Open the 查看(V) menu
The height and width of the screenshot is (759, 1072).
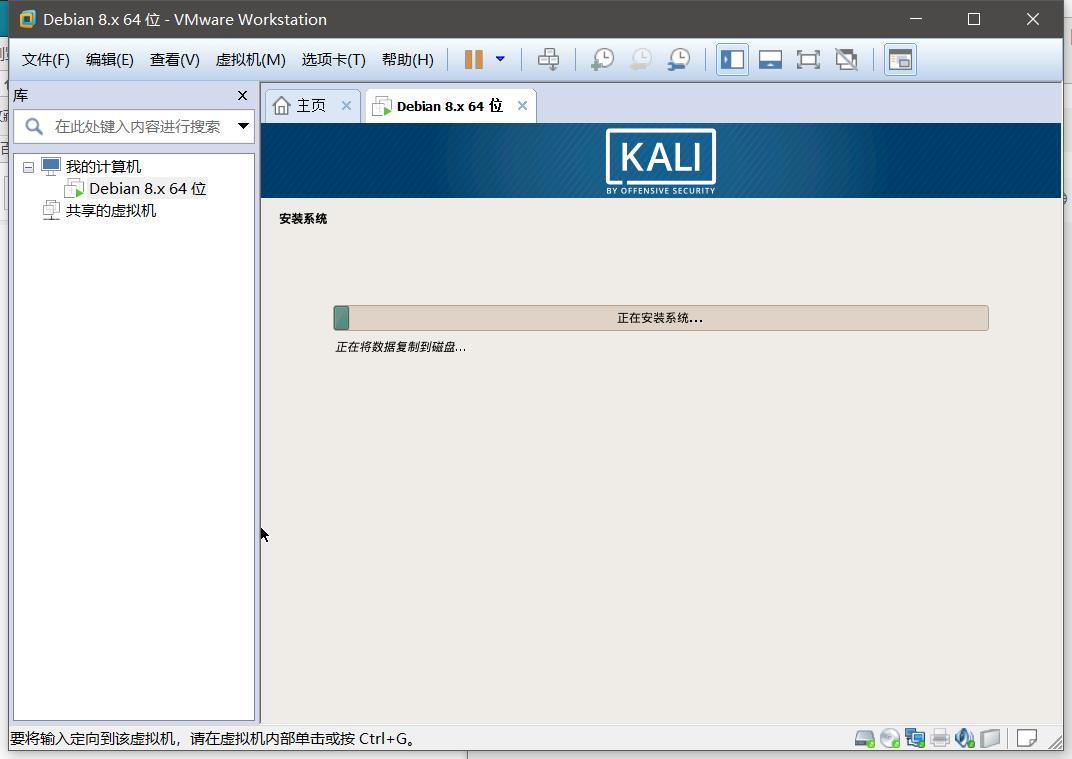tap(174, 60)
